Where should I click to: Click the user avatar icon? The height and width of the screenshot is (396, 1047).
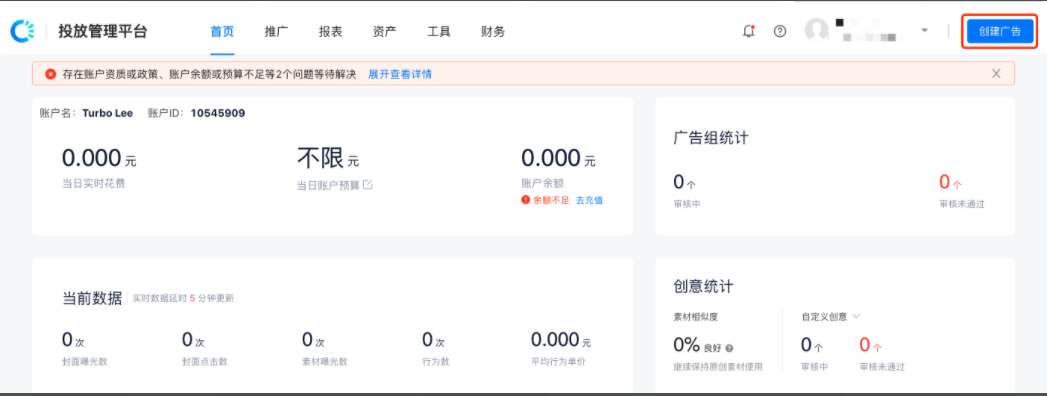pyautogui.click(x=817, y=31)
